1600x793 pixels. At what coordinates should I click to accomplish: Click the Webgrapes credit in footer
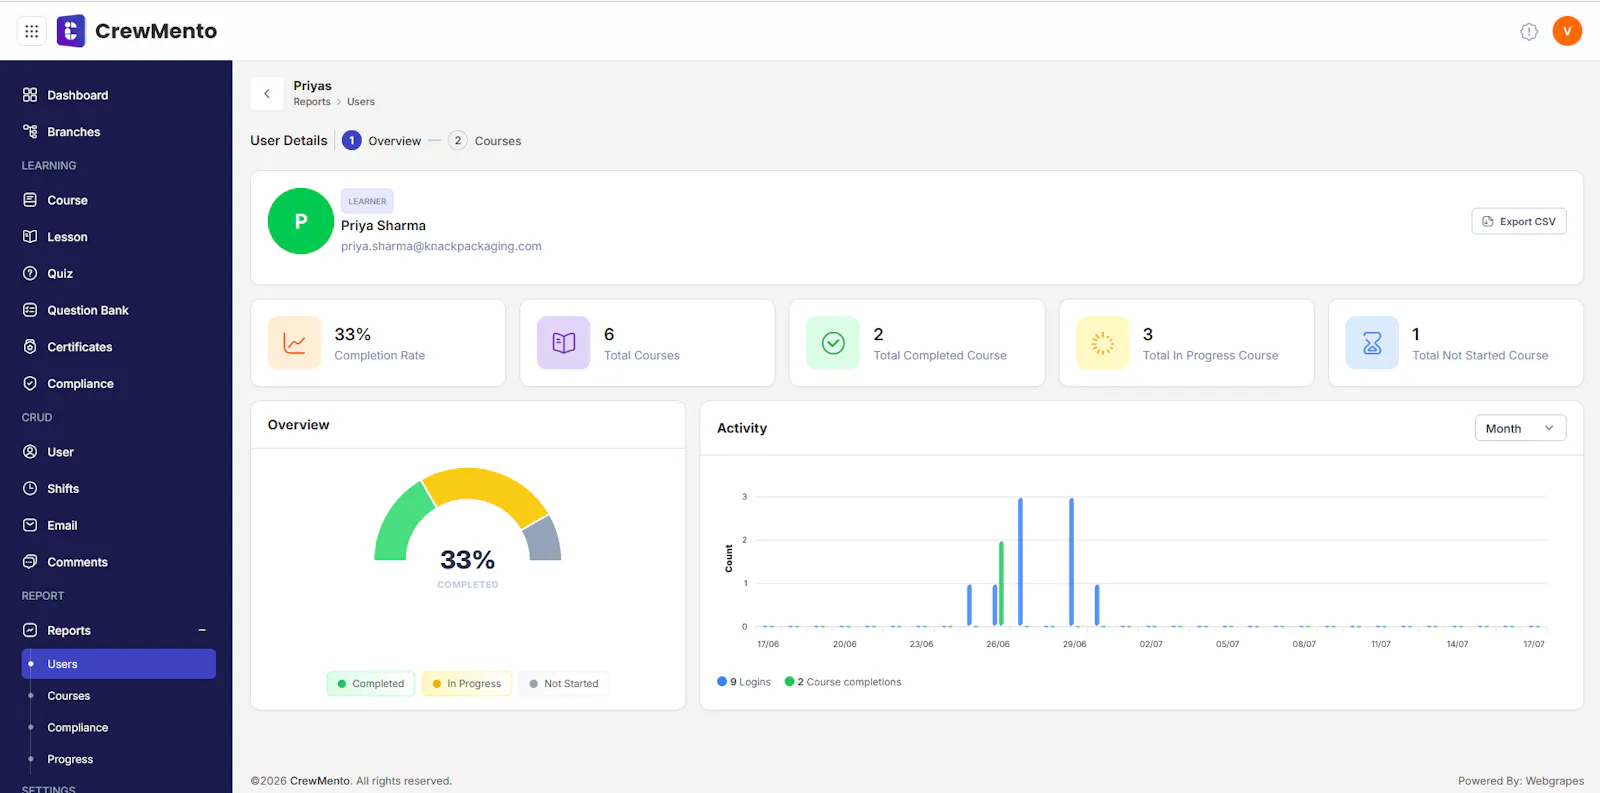point(1555,781)
